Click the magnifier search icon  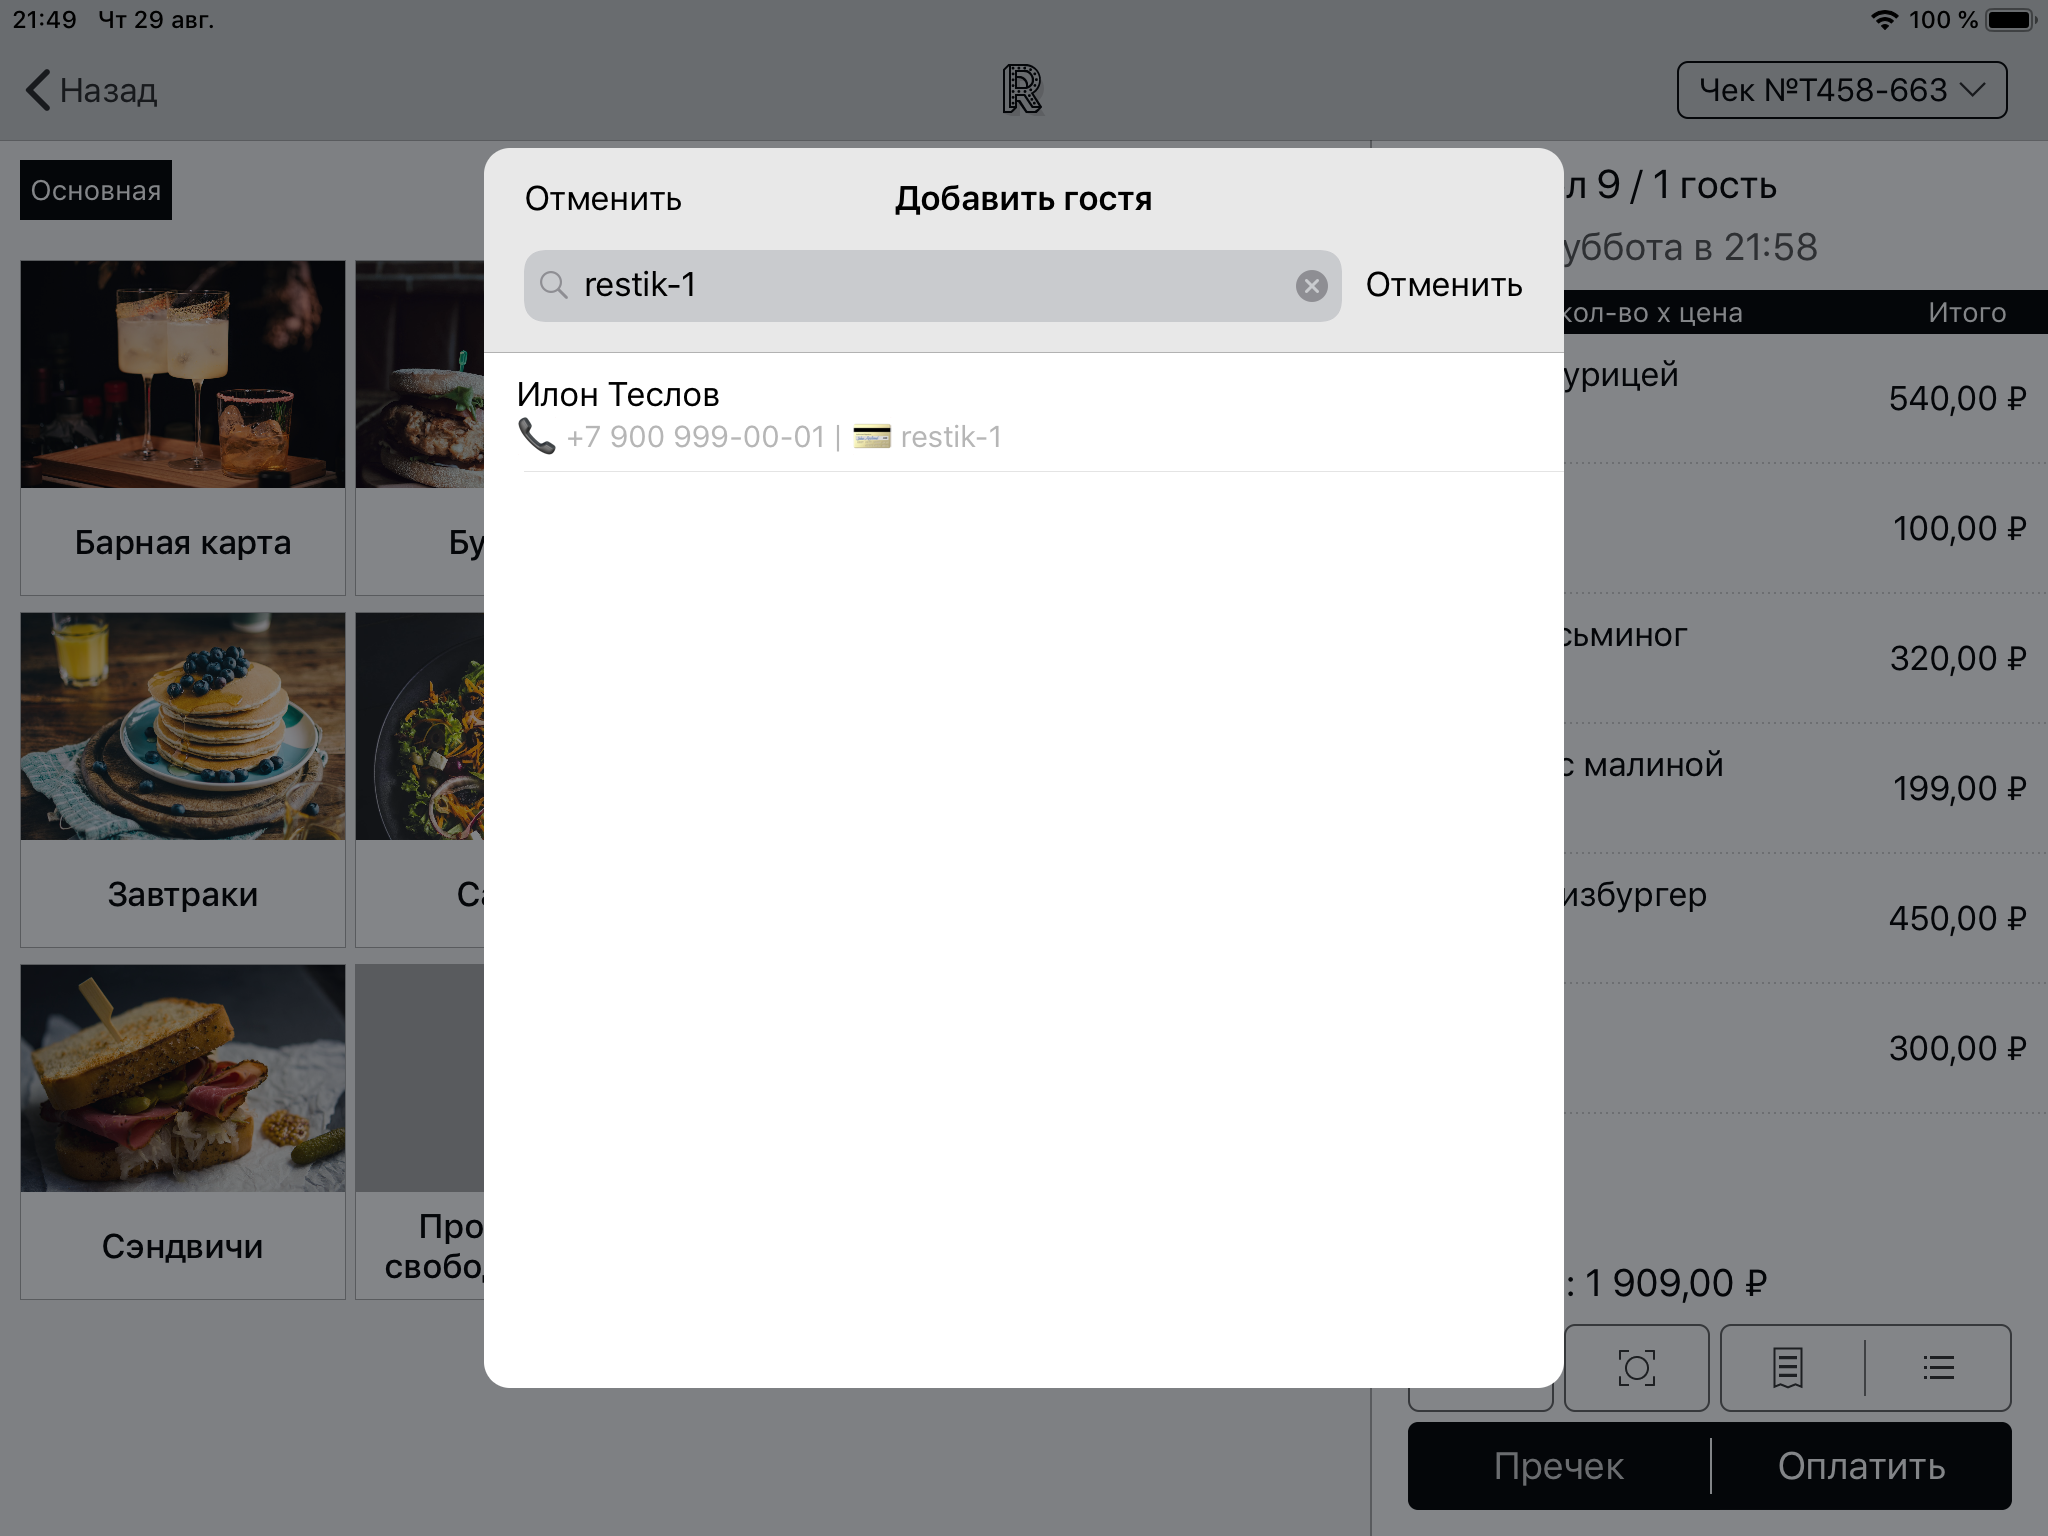coord(553,286)
